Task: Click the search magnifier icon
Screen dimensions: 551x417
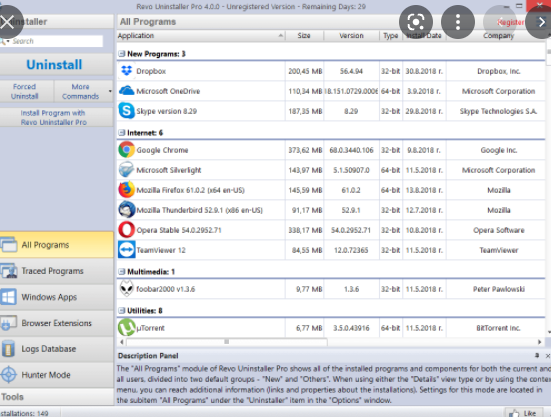Action: pos(4,41)
